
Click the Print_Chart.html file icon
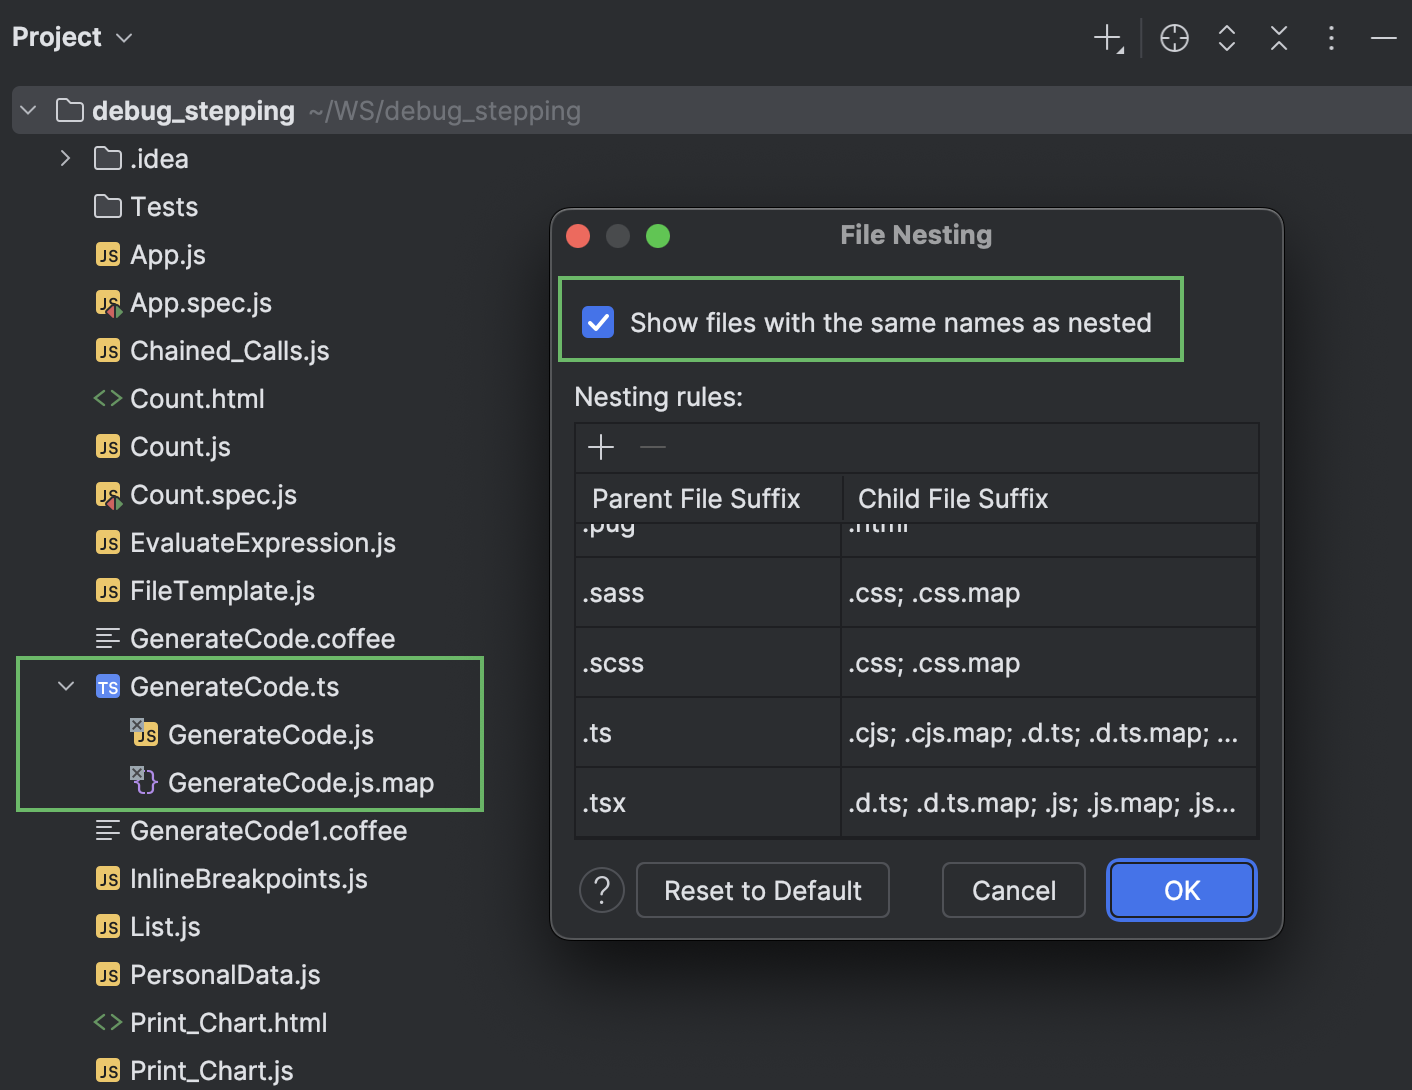108,1023
